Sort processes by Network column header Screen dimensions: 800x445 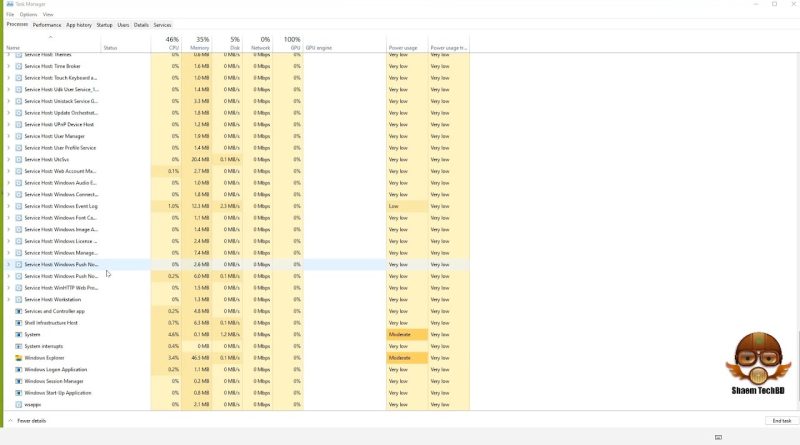(x=258, y=43)
